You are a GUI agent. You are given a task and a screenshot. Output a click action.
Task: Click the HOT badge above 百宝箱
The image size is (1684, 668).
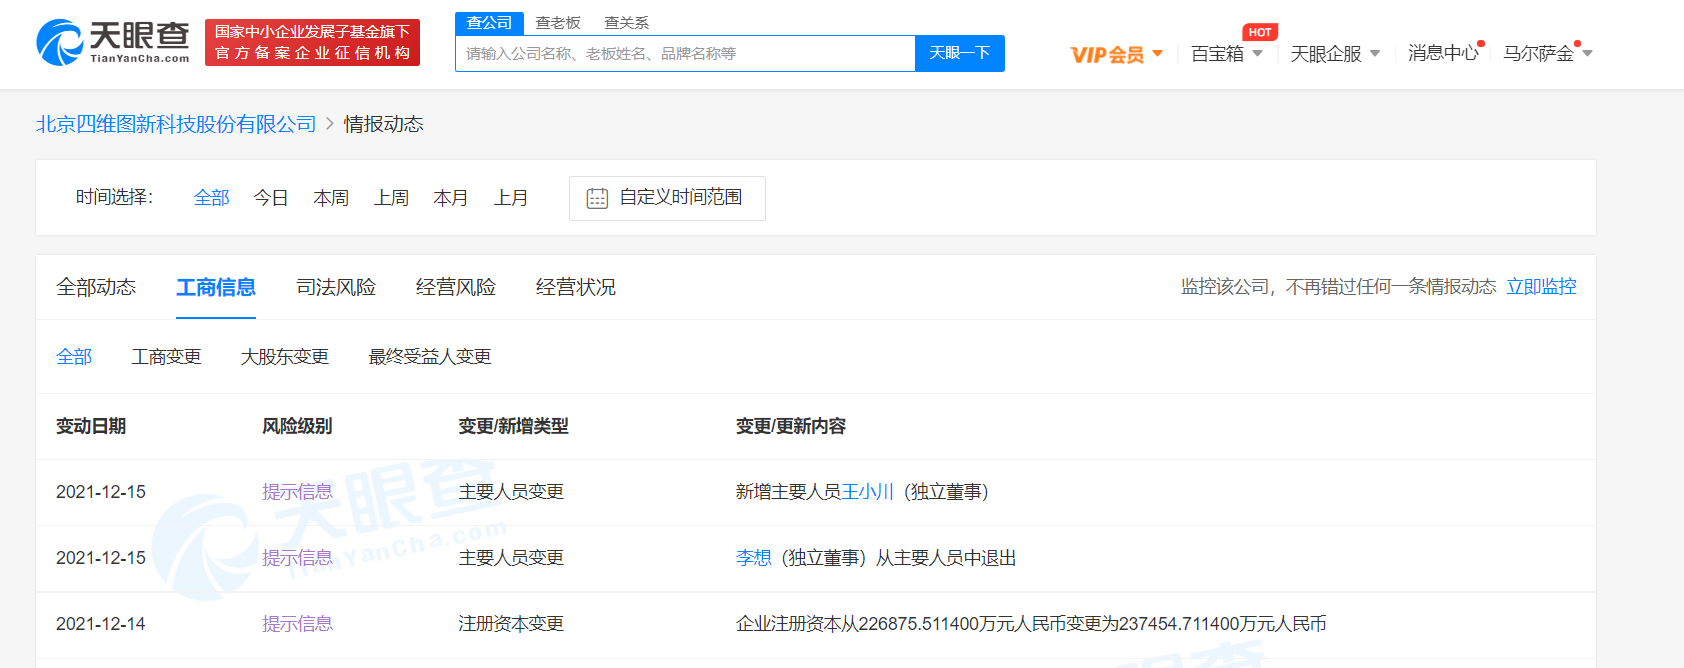(x=1260, y=32)
